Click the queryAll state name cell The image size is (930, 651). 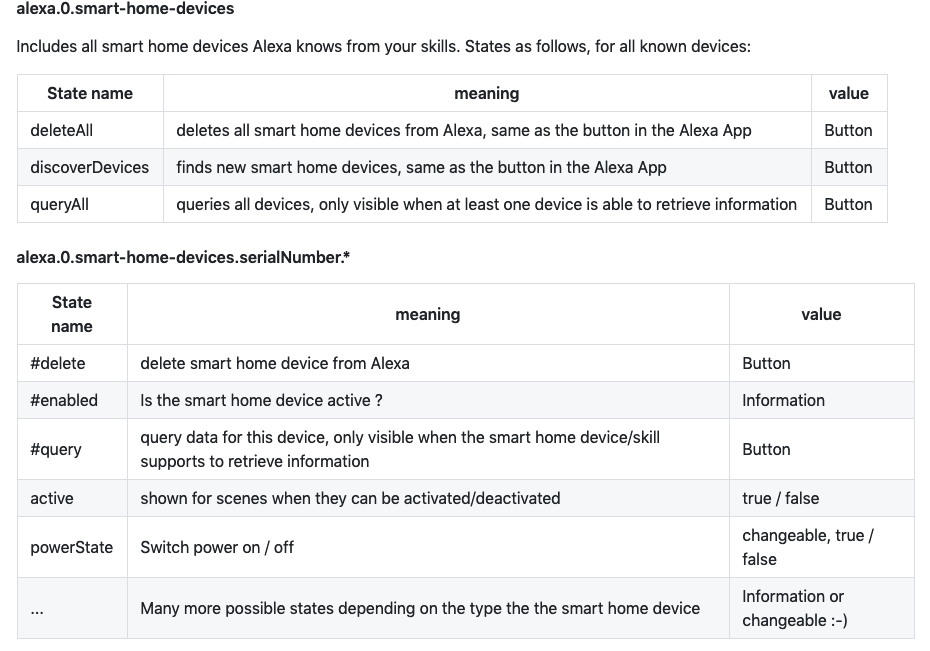click(x=59, y=204)
